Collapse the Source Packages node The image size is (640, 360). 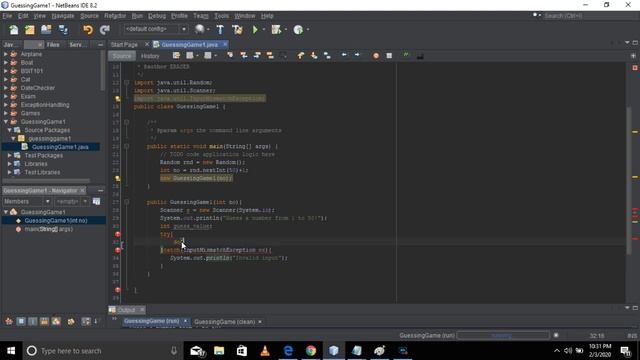pos(9,130)
